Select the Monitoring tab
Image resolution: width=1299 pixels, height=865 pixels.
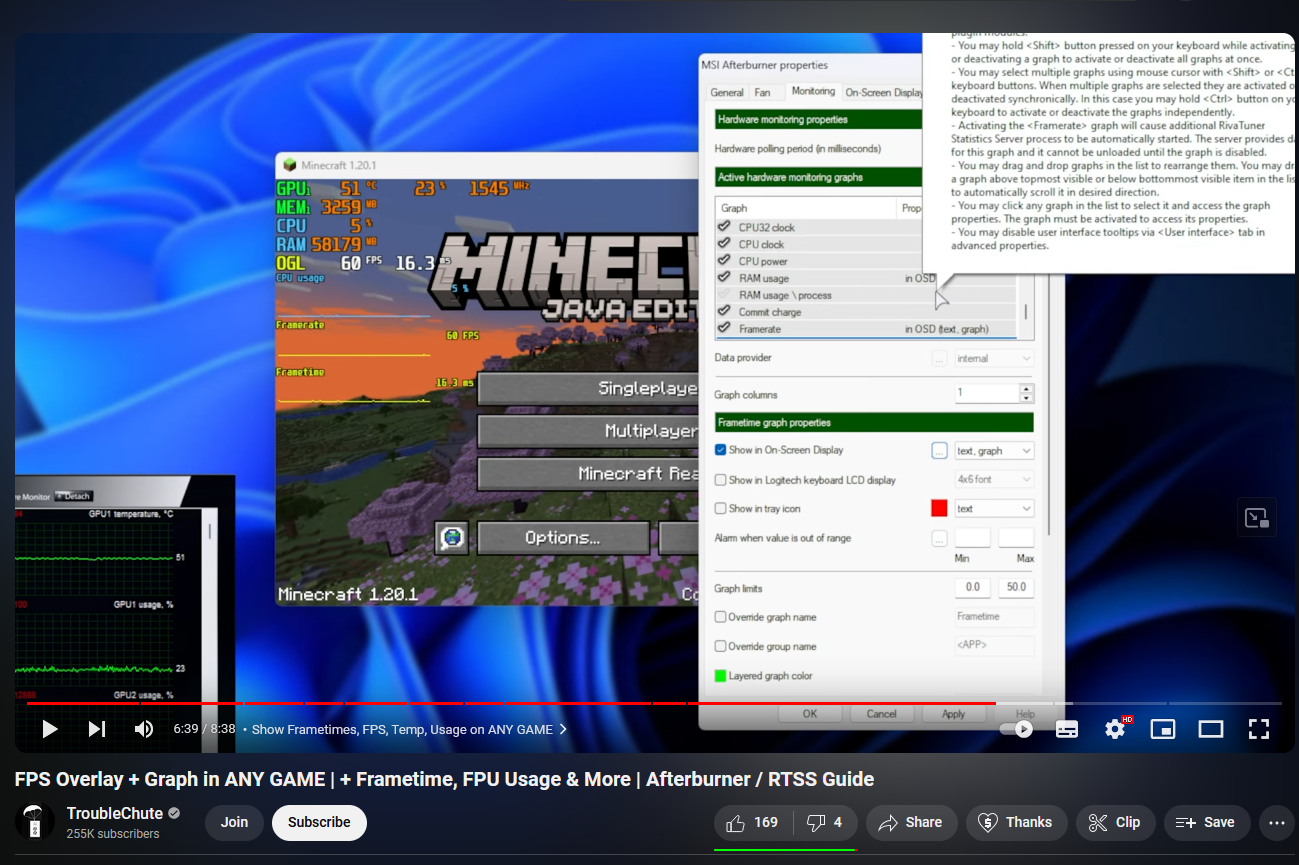coord(813,91)
